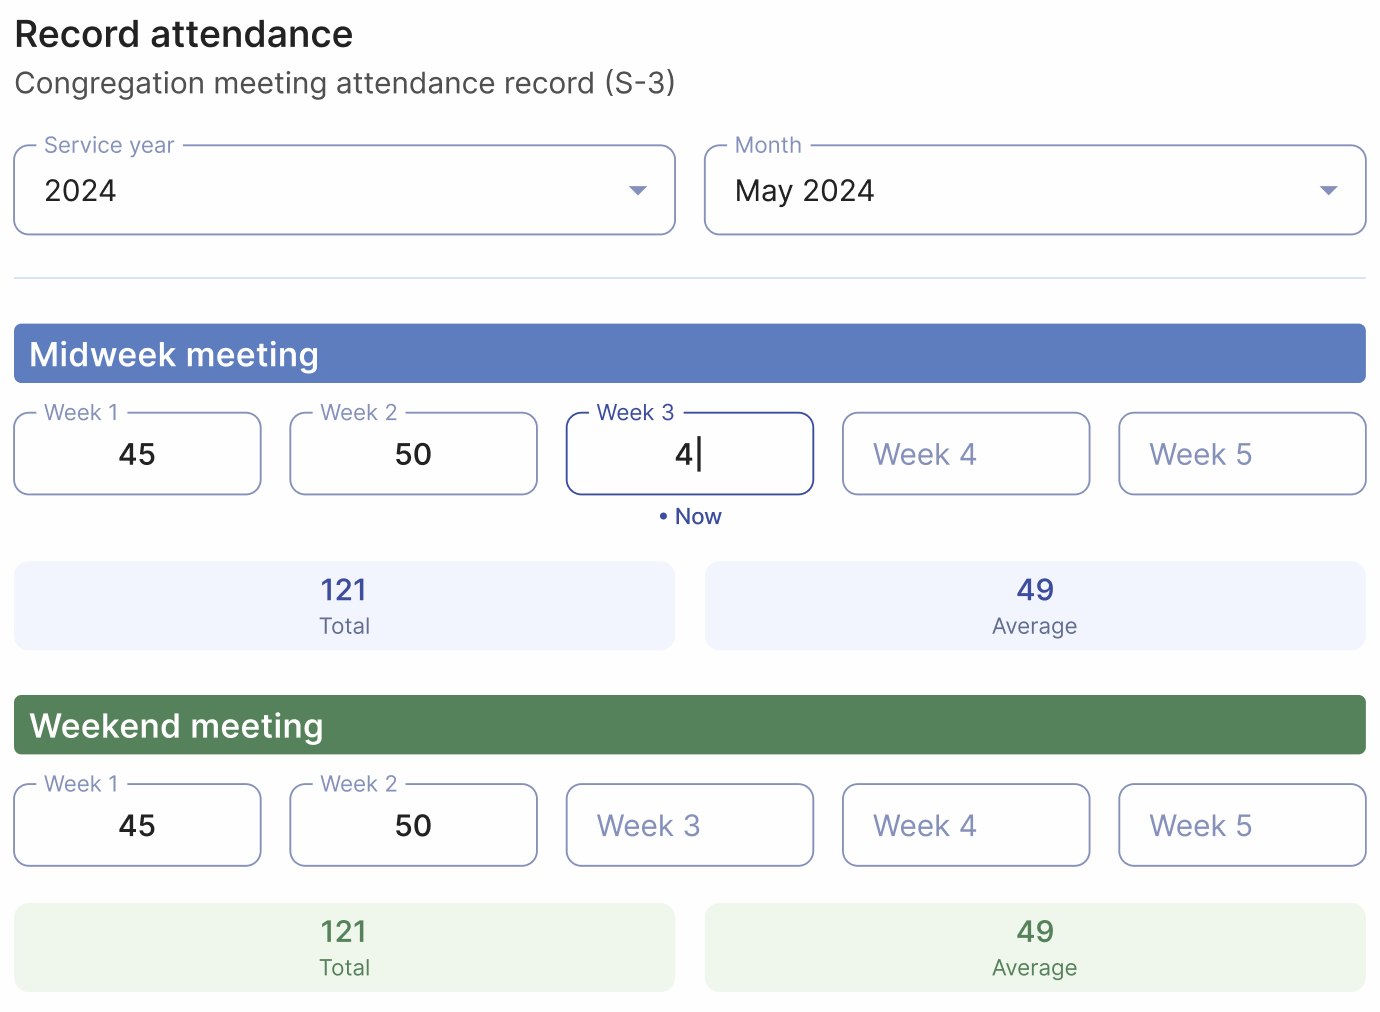Open the Month dropdown showing May 2024

pyautogui.click(x=1034, y=190)
